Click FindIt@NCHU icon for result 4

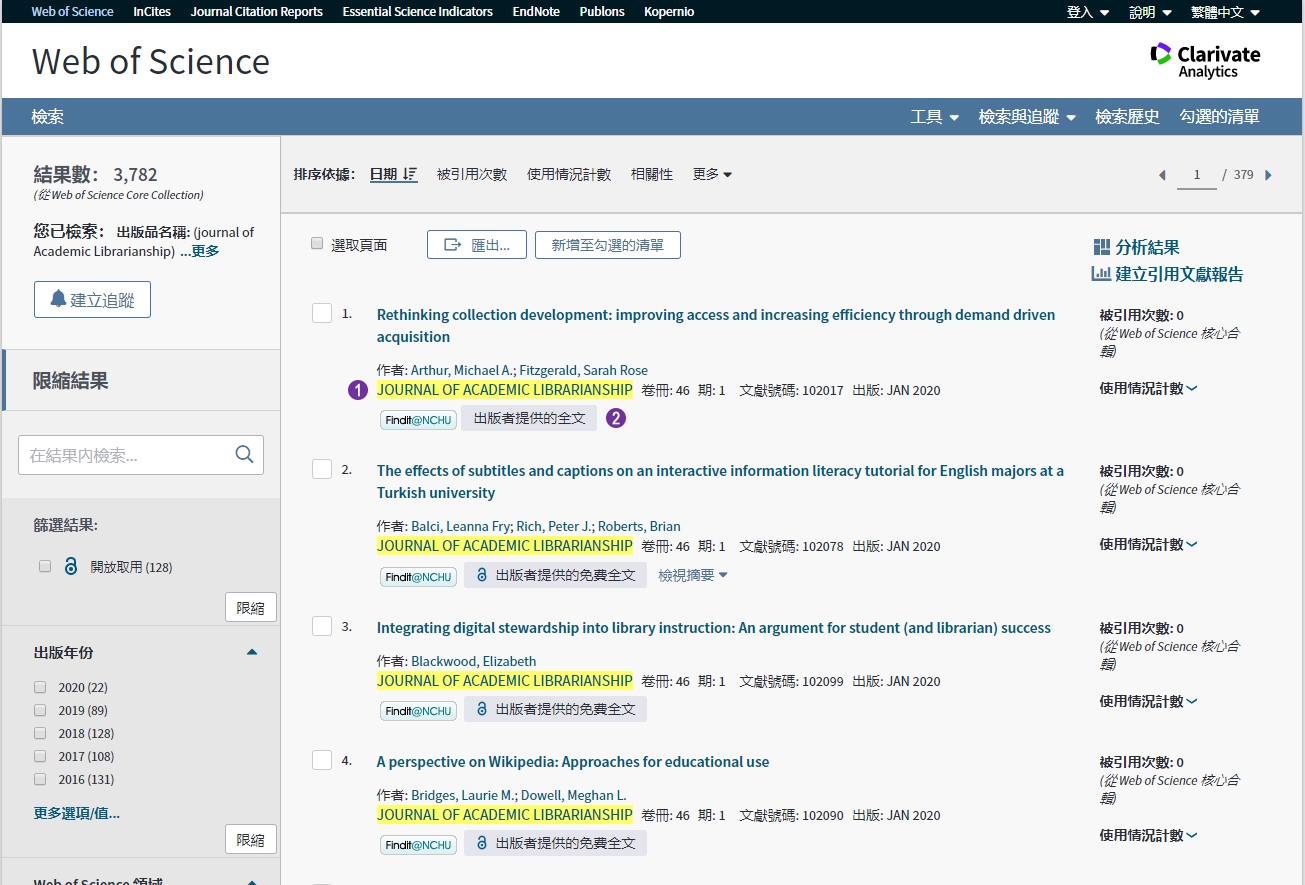tap(418, 845)
